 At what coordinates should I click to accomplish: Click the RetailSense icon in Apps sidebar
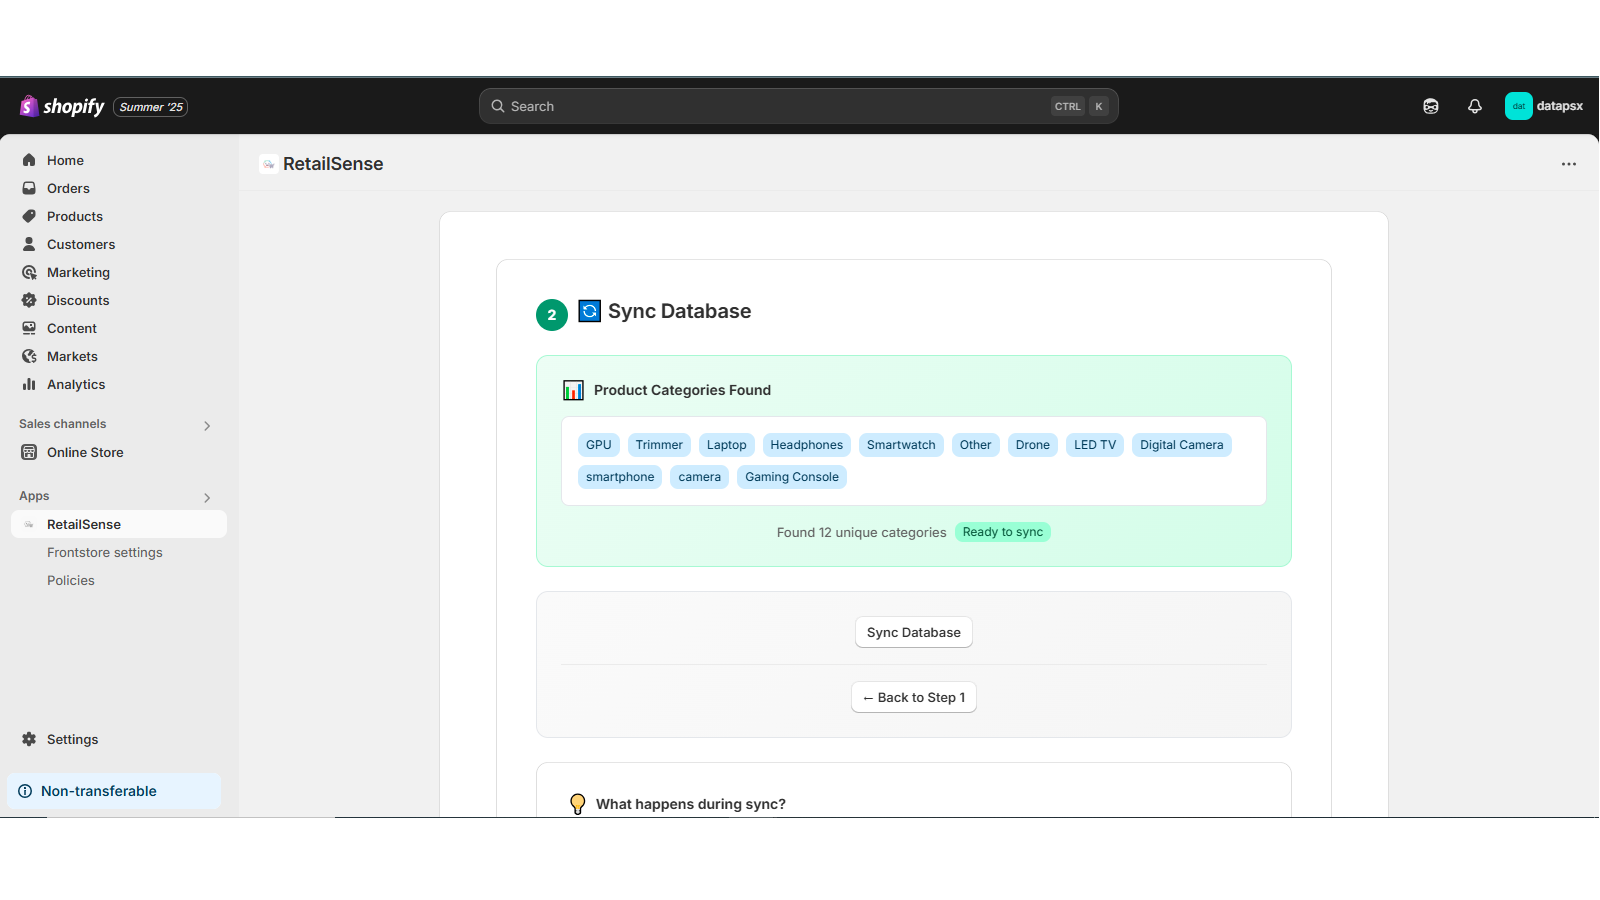coord(29,524)
